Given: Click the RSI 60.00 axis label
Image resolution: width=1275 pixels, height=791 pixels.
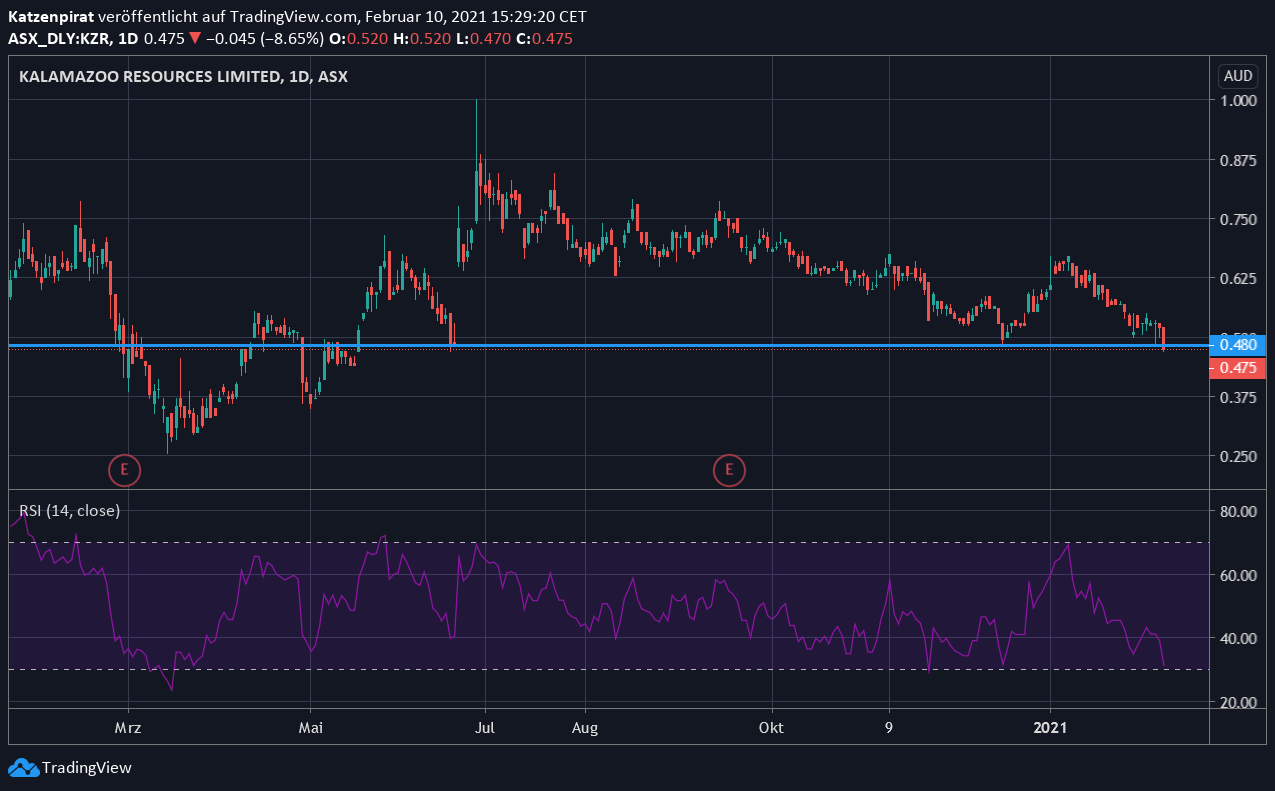Looking at the screenshot, I should (1237, 575).
